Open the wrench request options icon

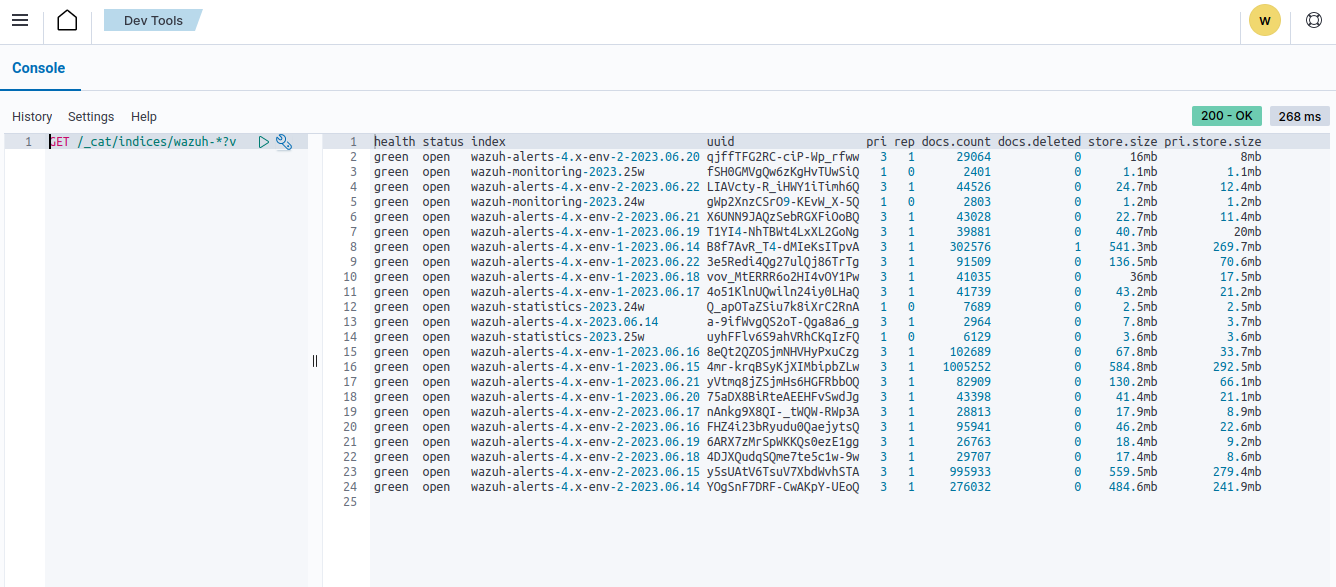point(283,142)
